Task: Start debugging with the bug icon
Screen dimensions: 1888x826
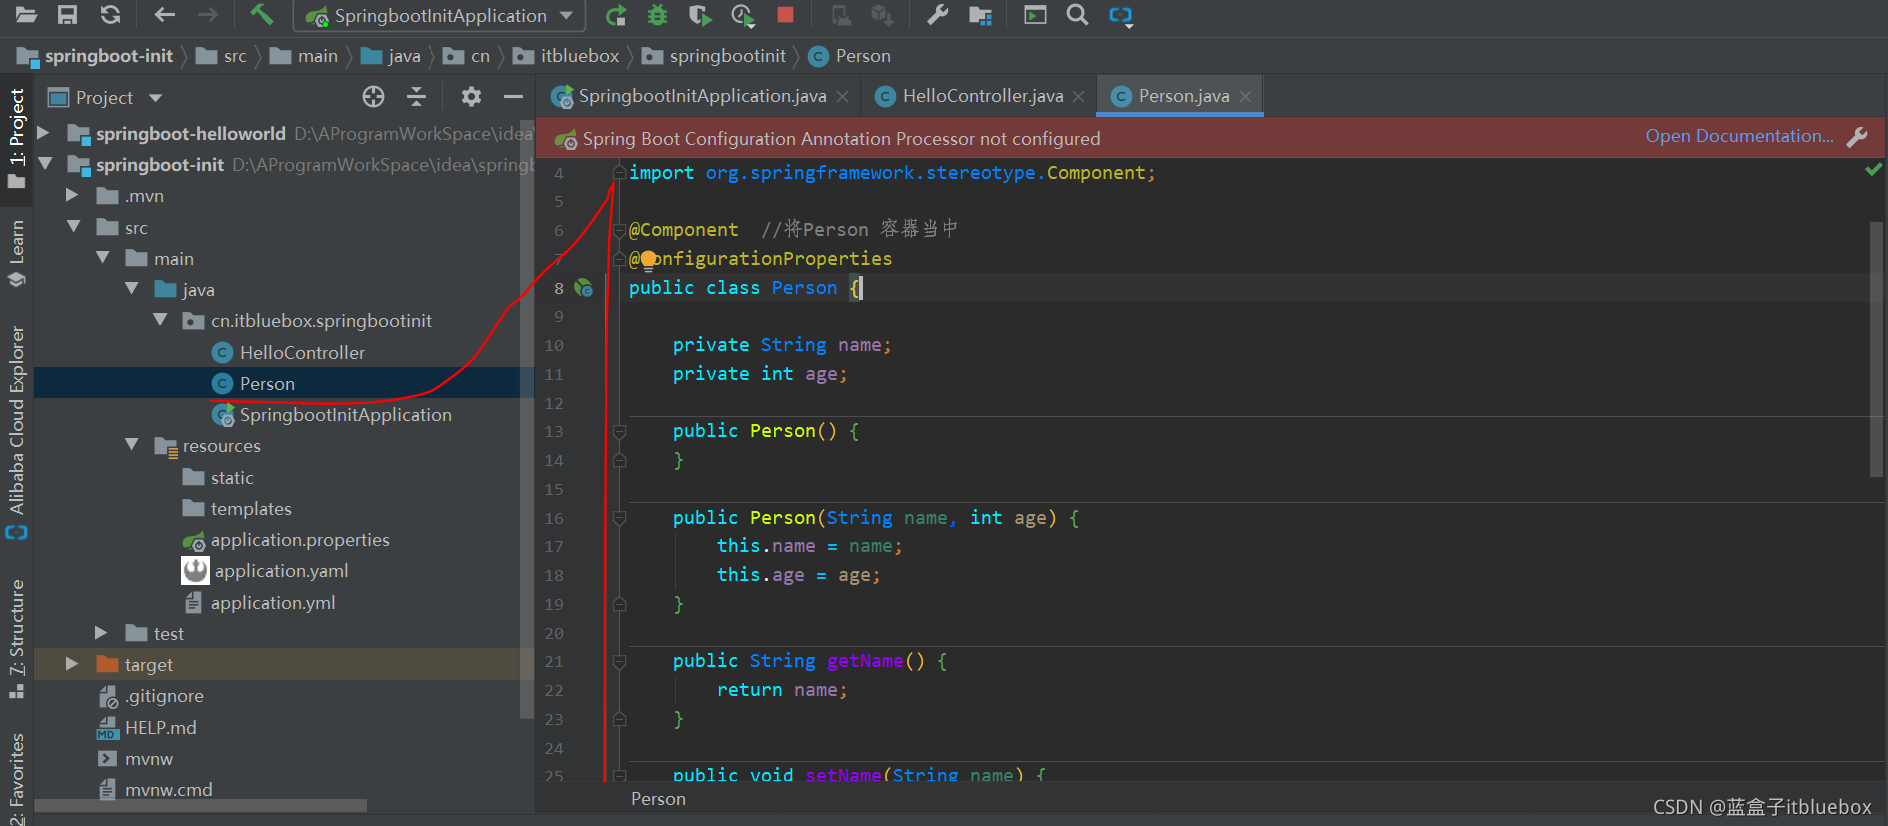Action: [657, 15]
